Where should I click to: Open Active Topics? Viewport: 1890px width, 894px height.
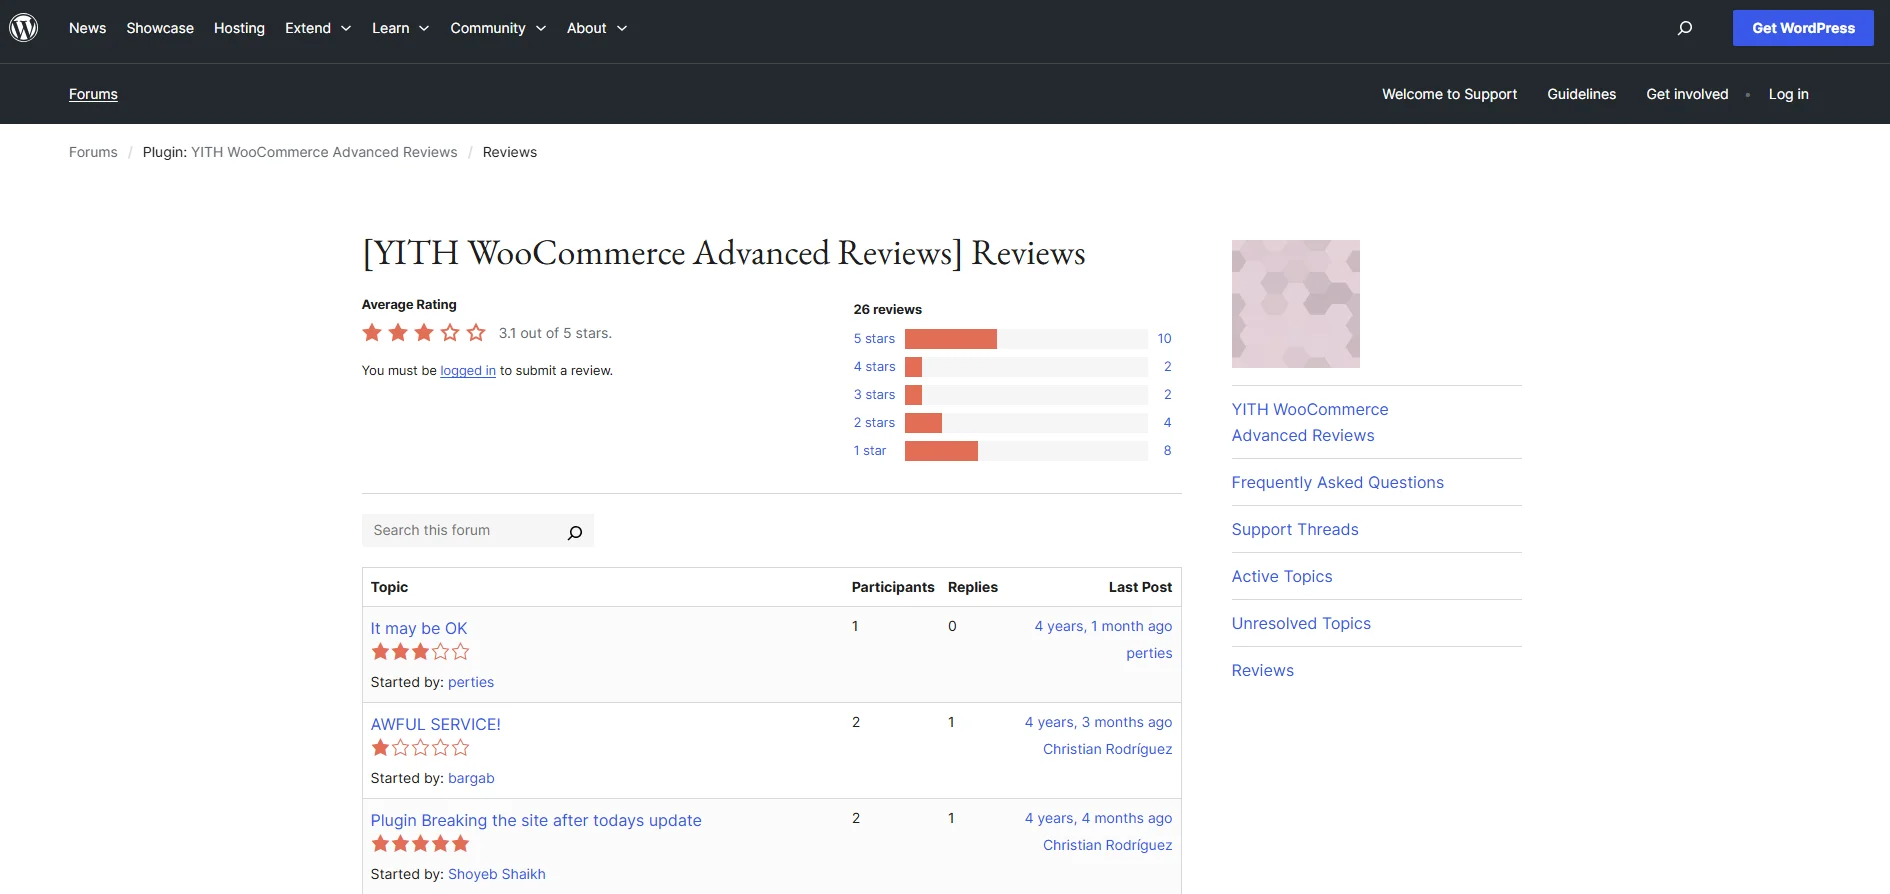pos(1282,576)
